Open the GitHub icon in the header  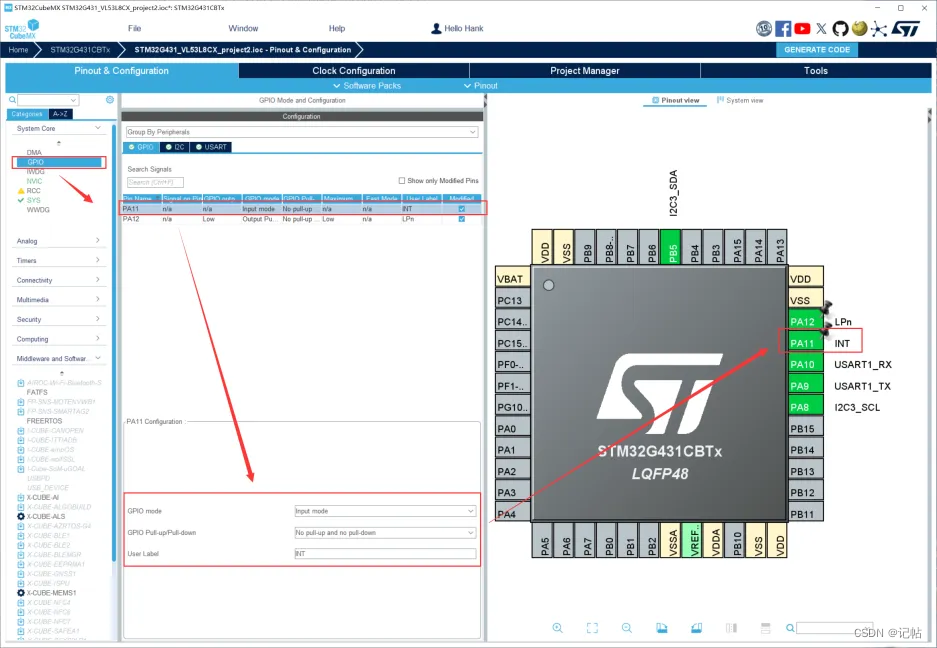click(840, 29)
